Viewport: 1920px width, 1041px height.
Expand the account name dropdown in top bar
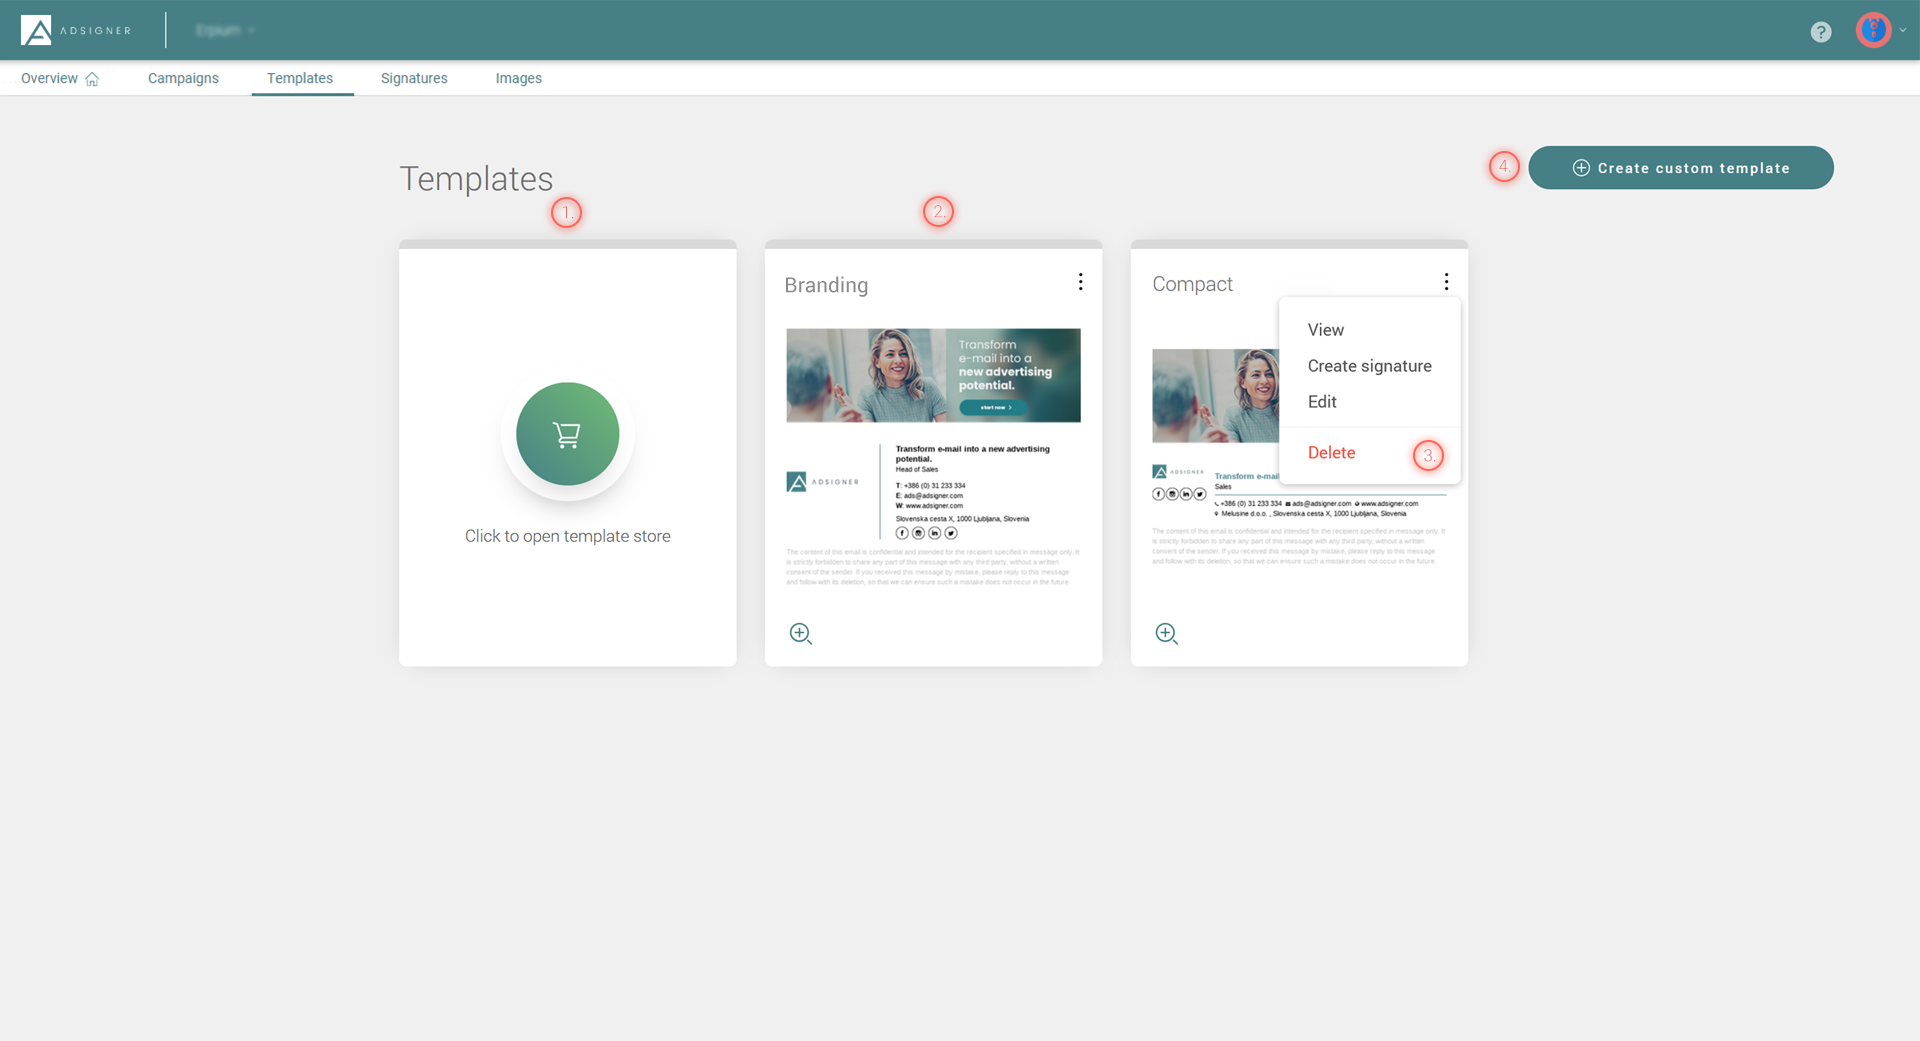[x=224, y=30]
